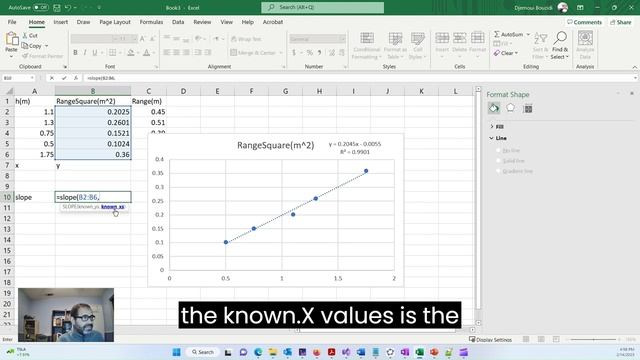Screen dimensions: 640x360
Task: Select the Fill & Line icon in Format Shape
Action: [x=494, y=108]
